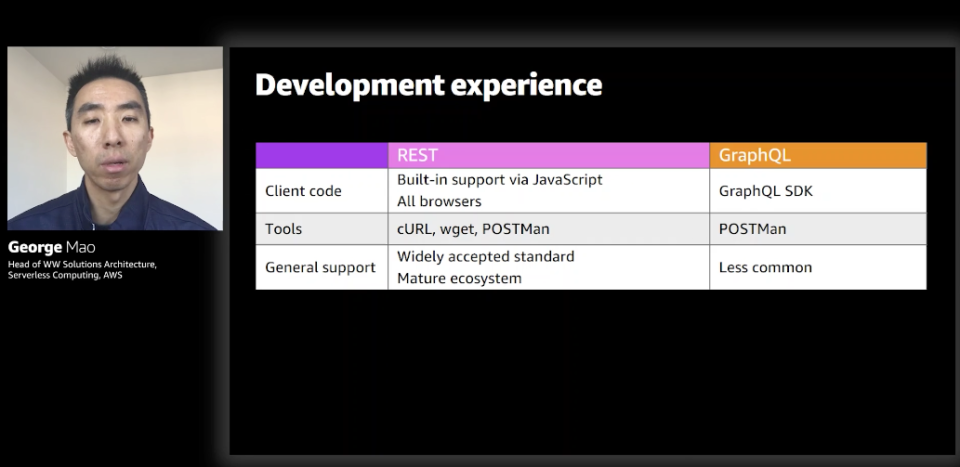
Task: Click the speaker name 'George Mao'
Action: (51, 247)
